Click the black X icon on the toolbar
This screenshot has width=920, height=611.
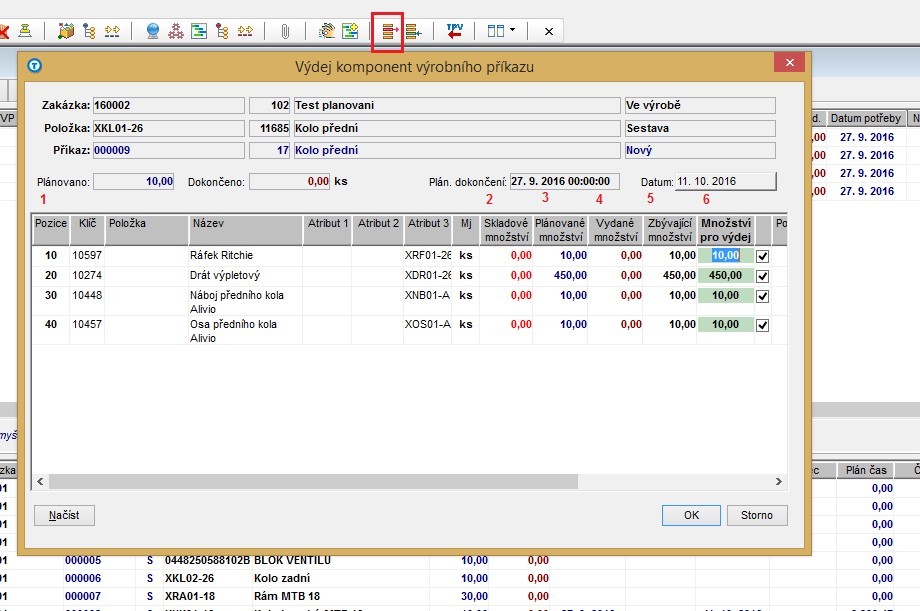click(x=549, y=32)
